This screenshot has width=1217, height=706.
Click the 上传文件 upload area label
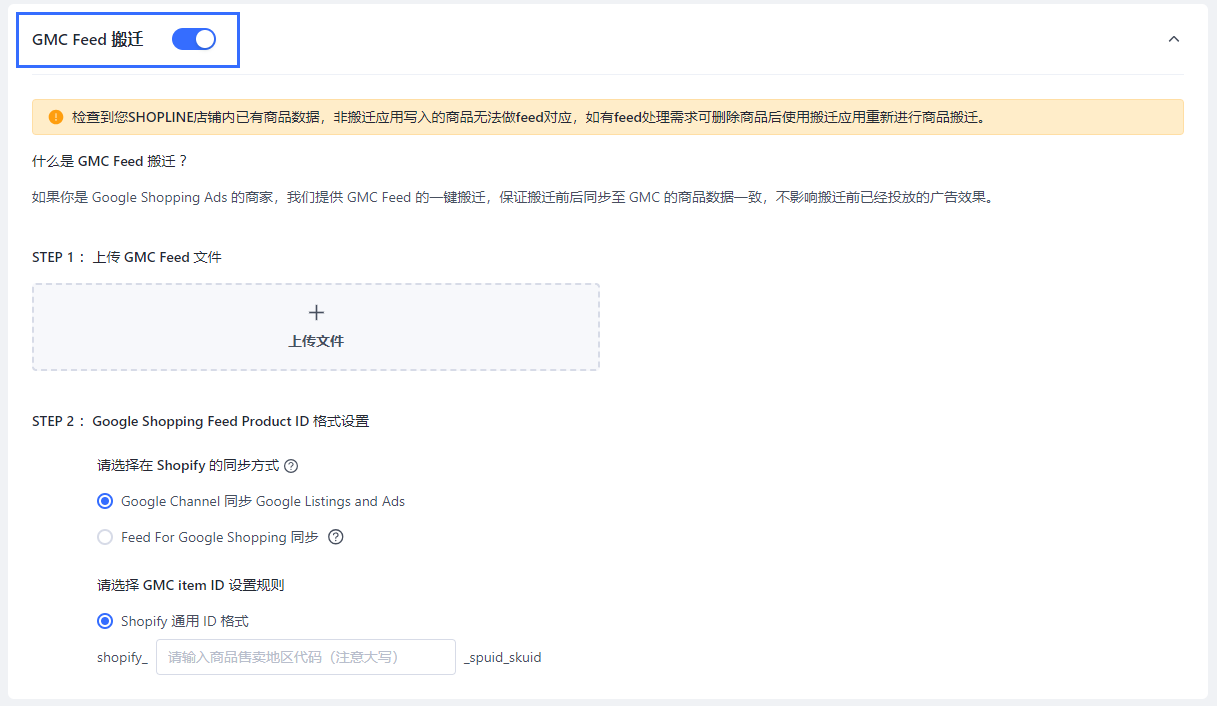pyautogui.click(x=316, y=341)
